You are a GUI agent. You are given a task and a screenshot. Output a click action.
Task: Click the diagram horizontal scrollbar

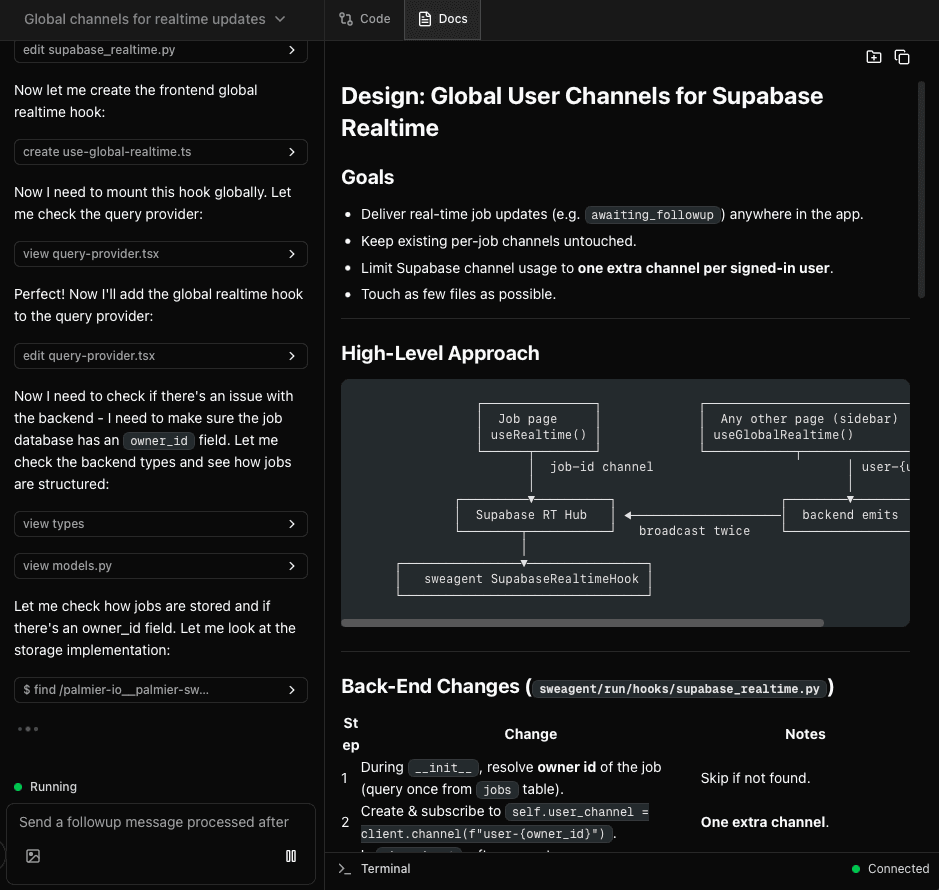click(x=582, y=623)
